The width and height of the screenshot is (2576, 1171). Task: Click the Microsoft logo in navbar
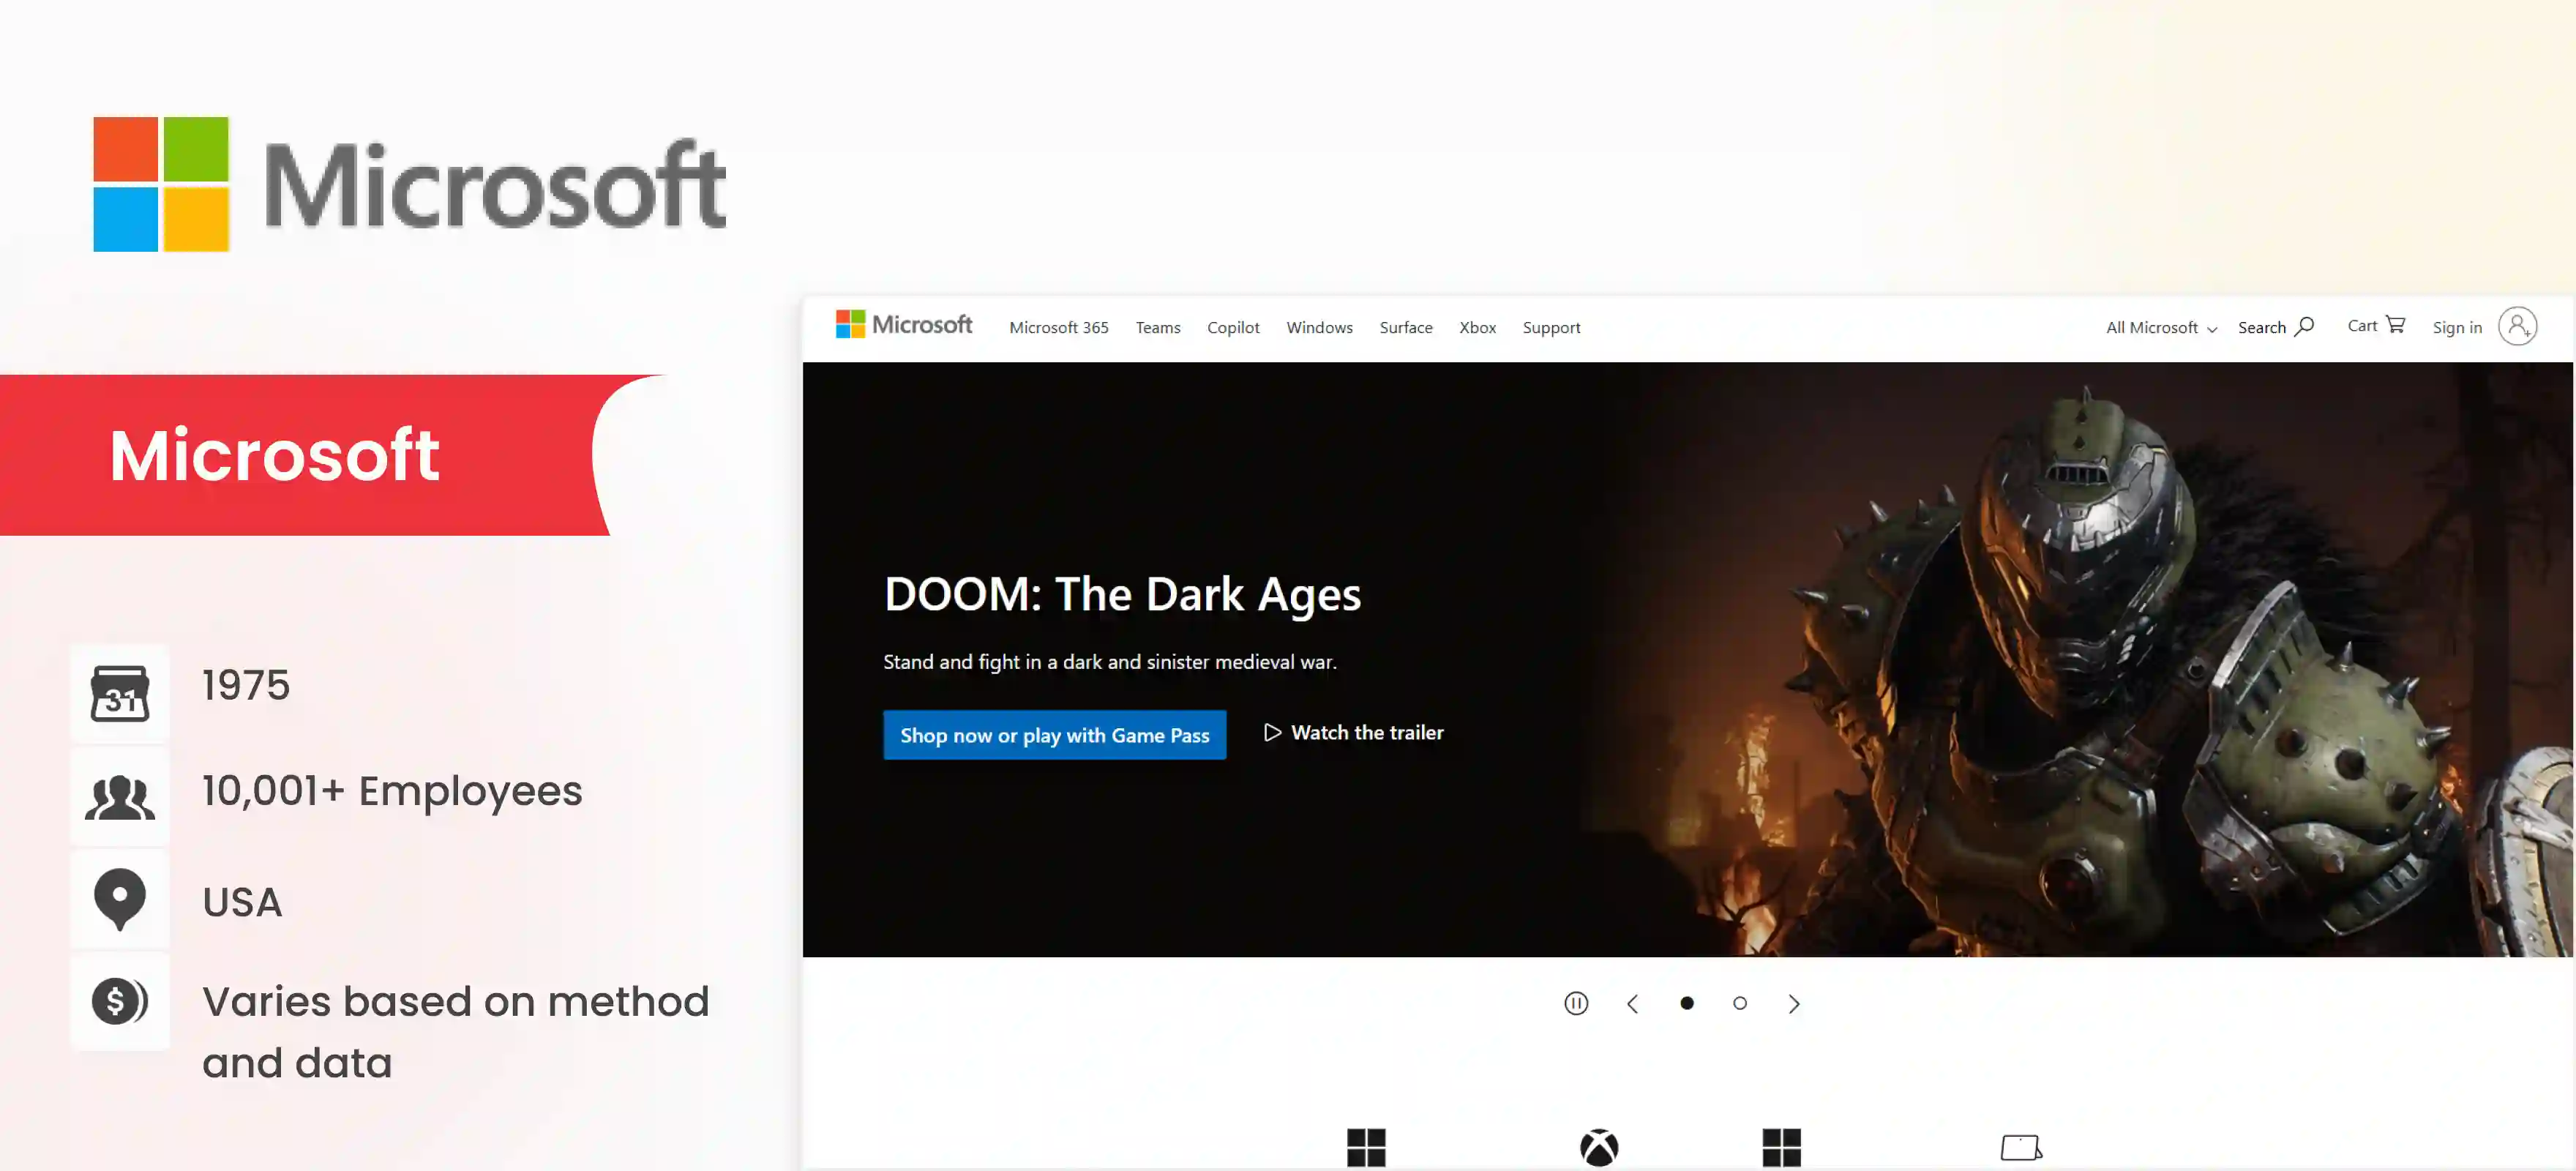coord(903,325)
